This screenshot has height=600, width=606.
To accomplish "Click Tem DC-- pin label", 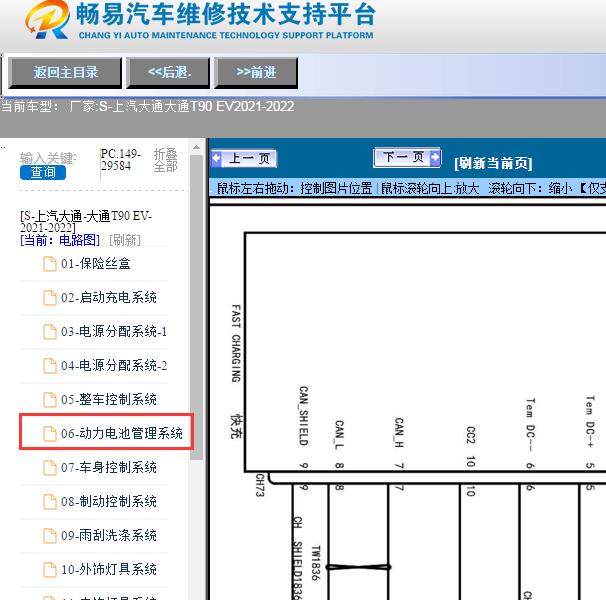I will 530,424.
